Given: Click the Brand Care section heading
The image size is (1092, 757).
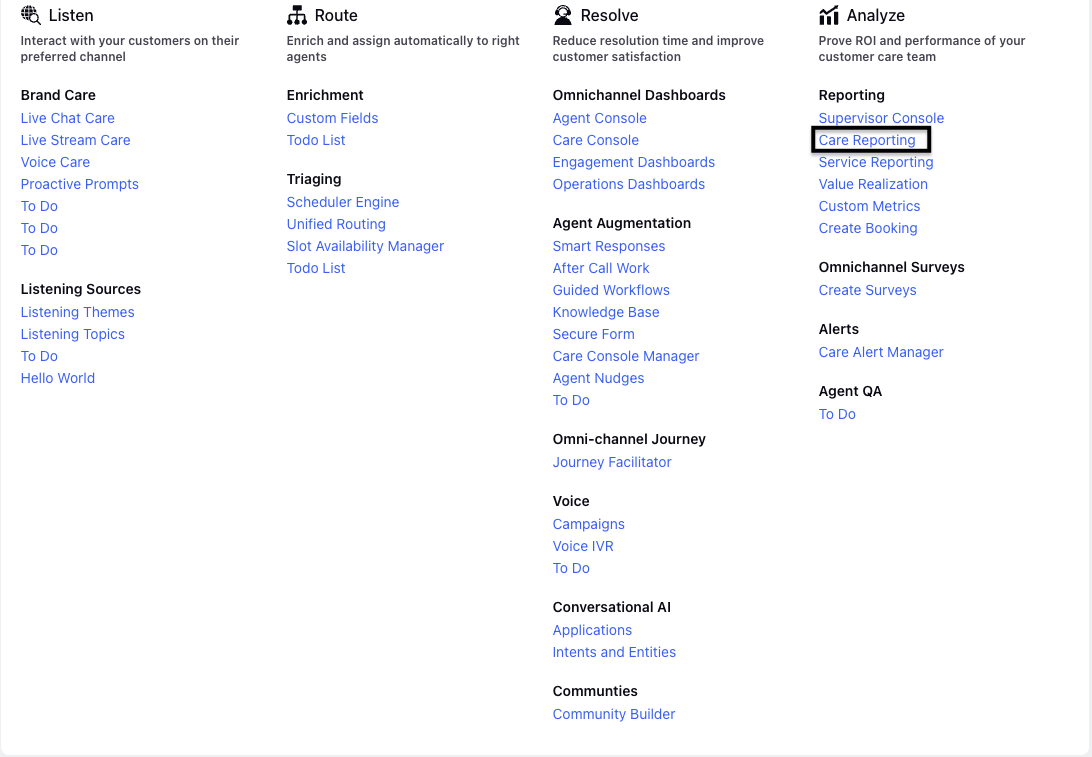Looking at the screenshot, I should click(x=58, y=95).
